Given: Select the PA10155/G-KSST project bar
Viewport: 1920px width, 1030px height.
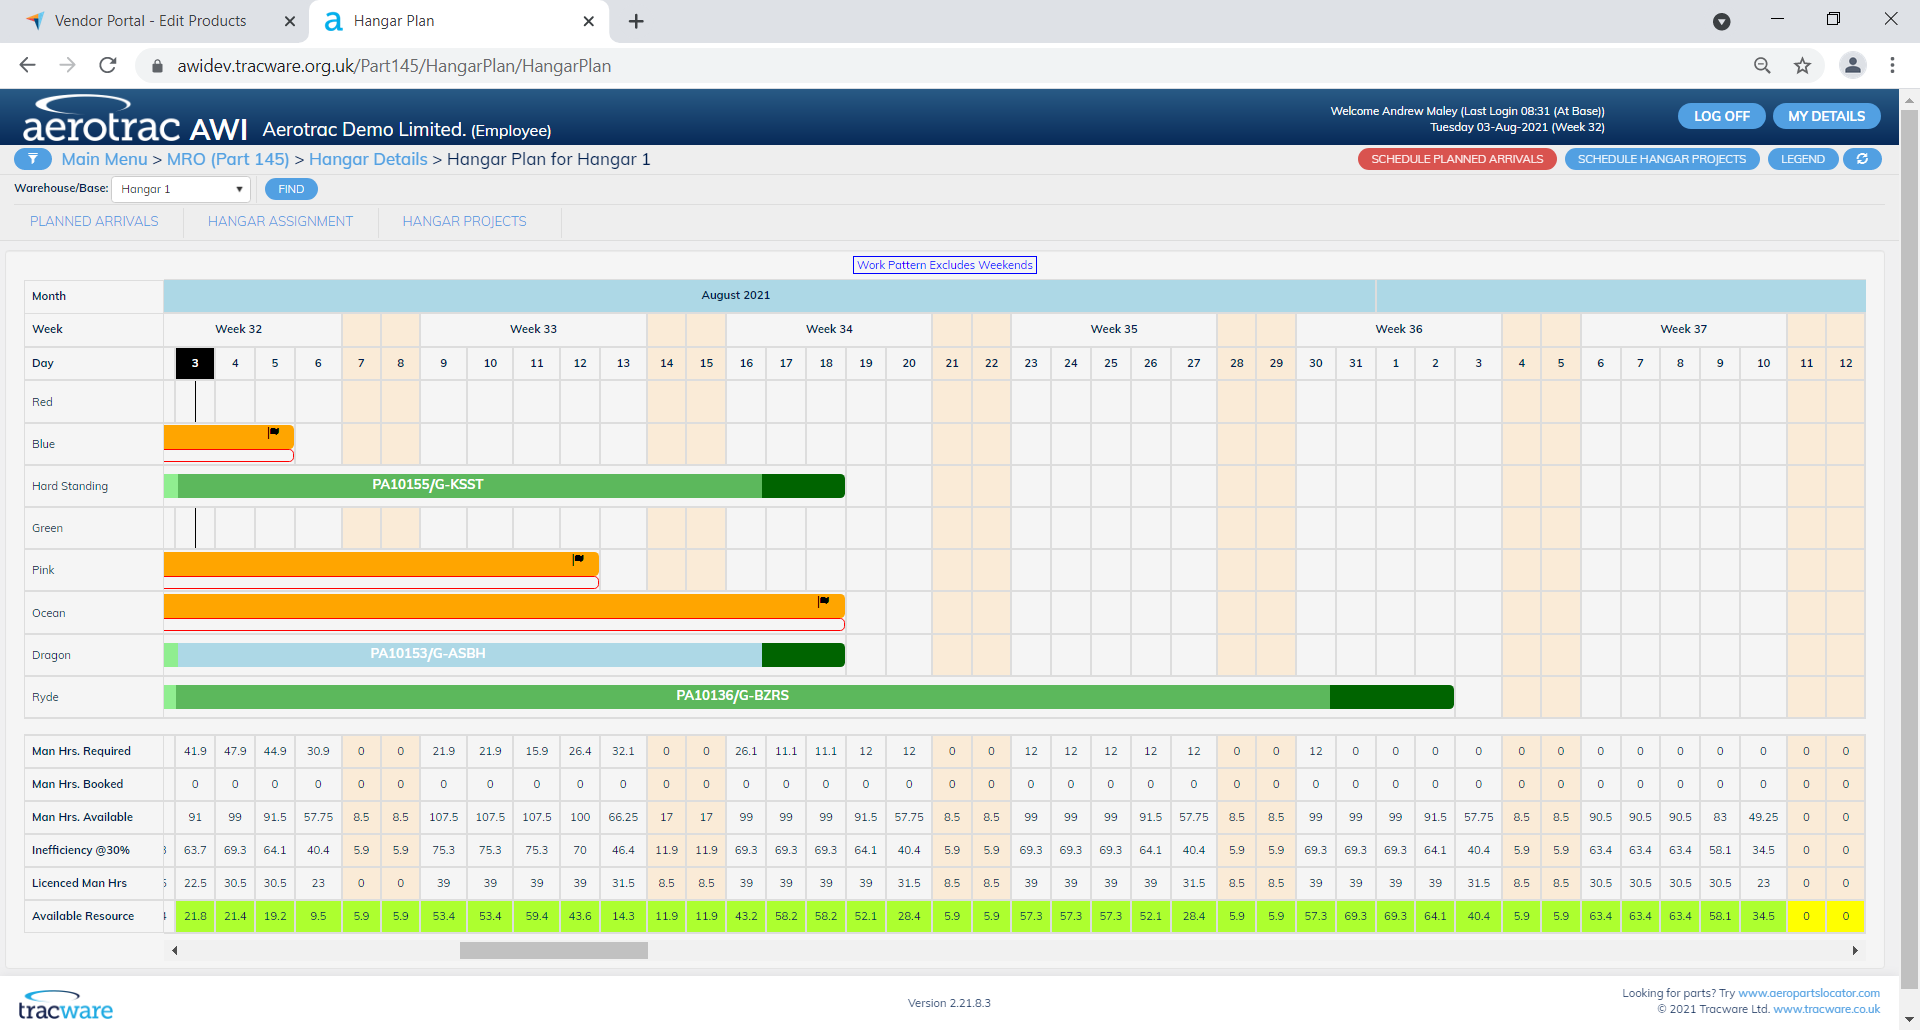Looking at the screenshot, I should click(504, 486).
